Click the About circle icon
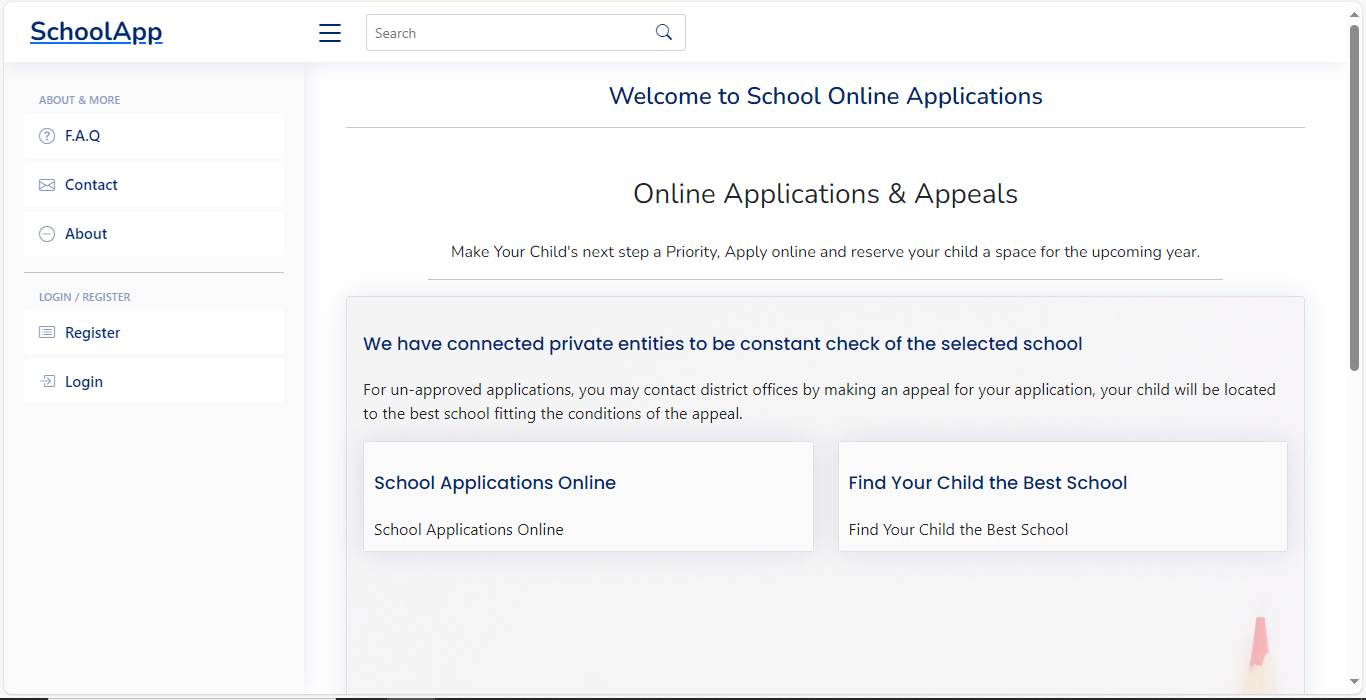 click(x=47, y=234)
